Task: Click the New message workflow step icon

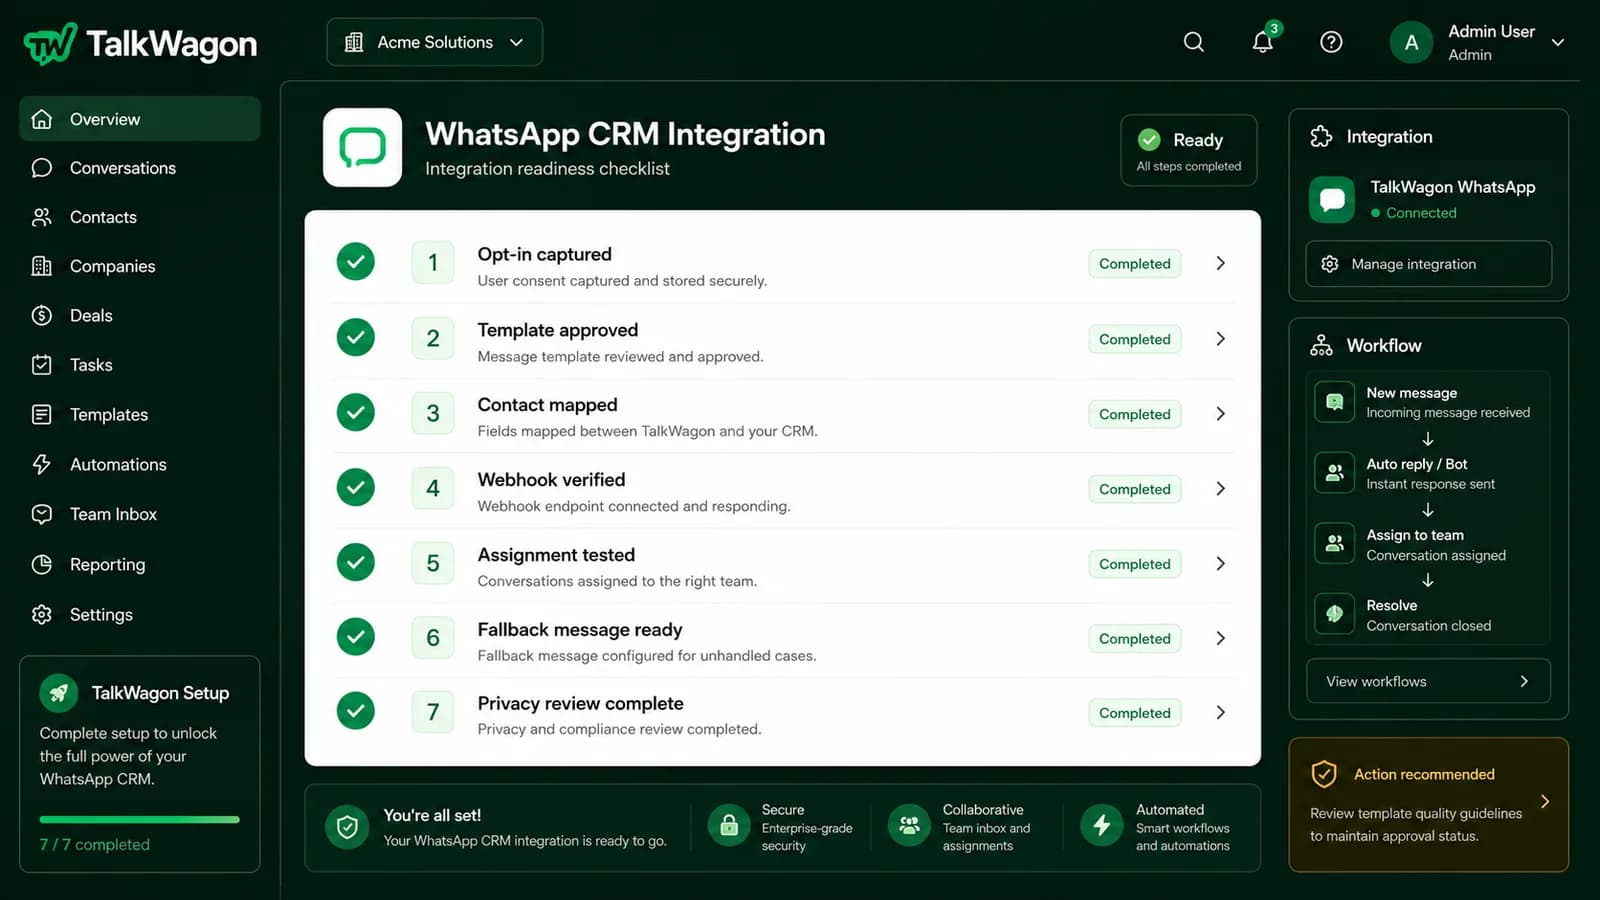Action: [1334, 402]
